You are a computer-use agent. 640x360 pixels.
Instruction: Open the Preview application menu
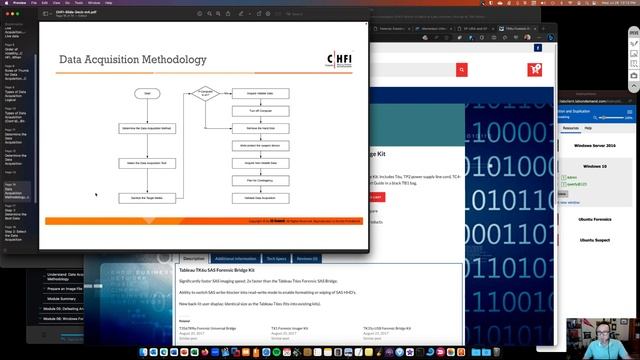point(19,3)
